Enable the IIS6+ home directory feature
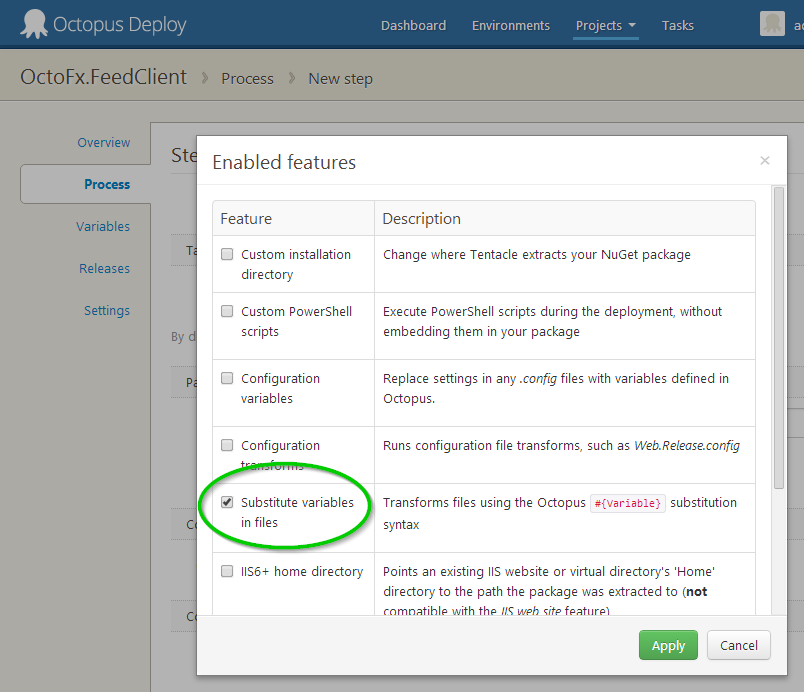 [x=227, y=571]
